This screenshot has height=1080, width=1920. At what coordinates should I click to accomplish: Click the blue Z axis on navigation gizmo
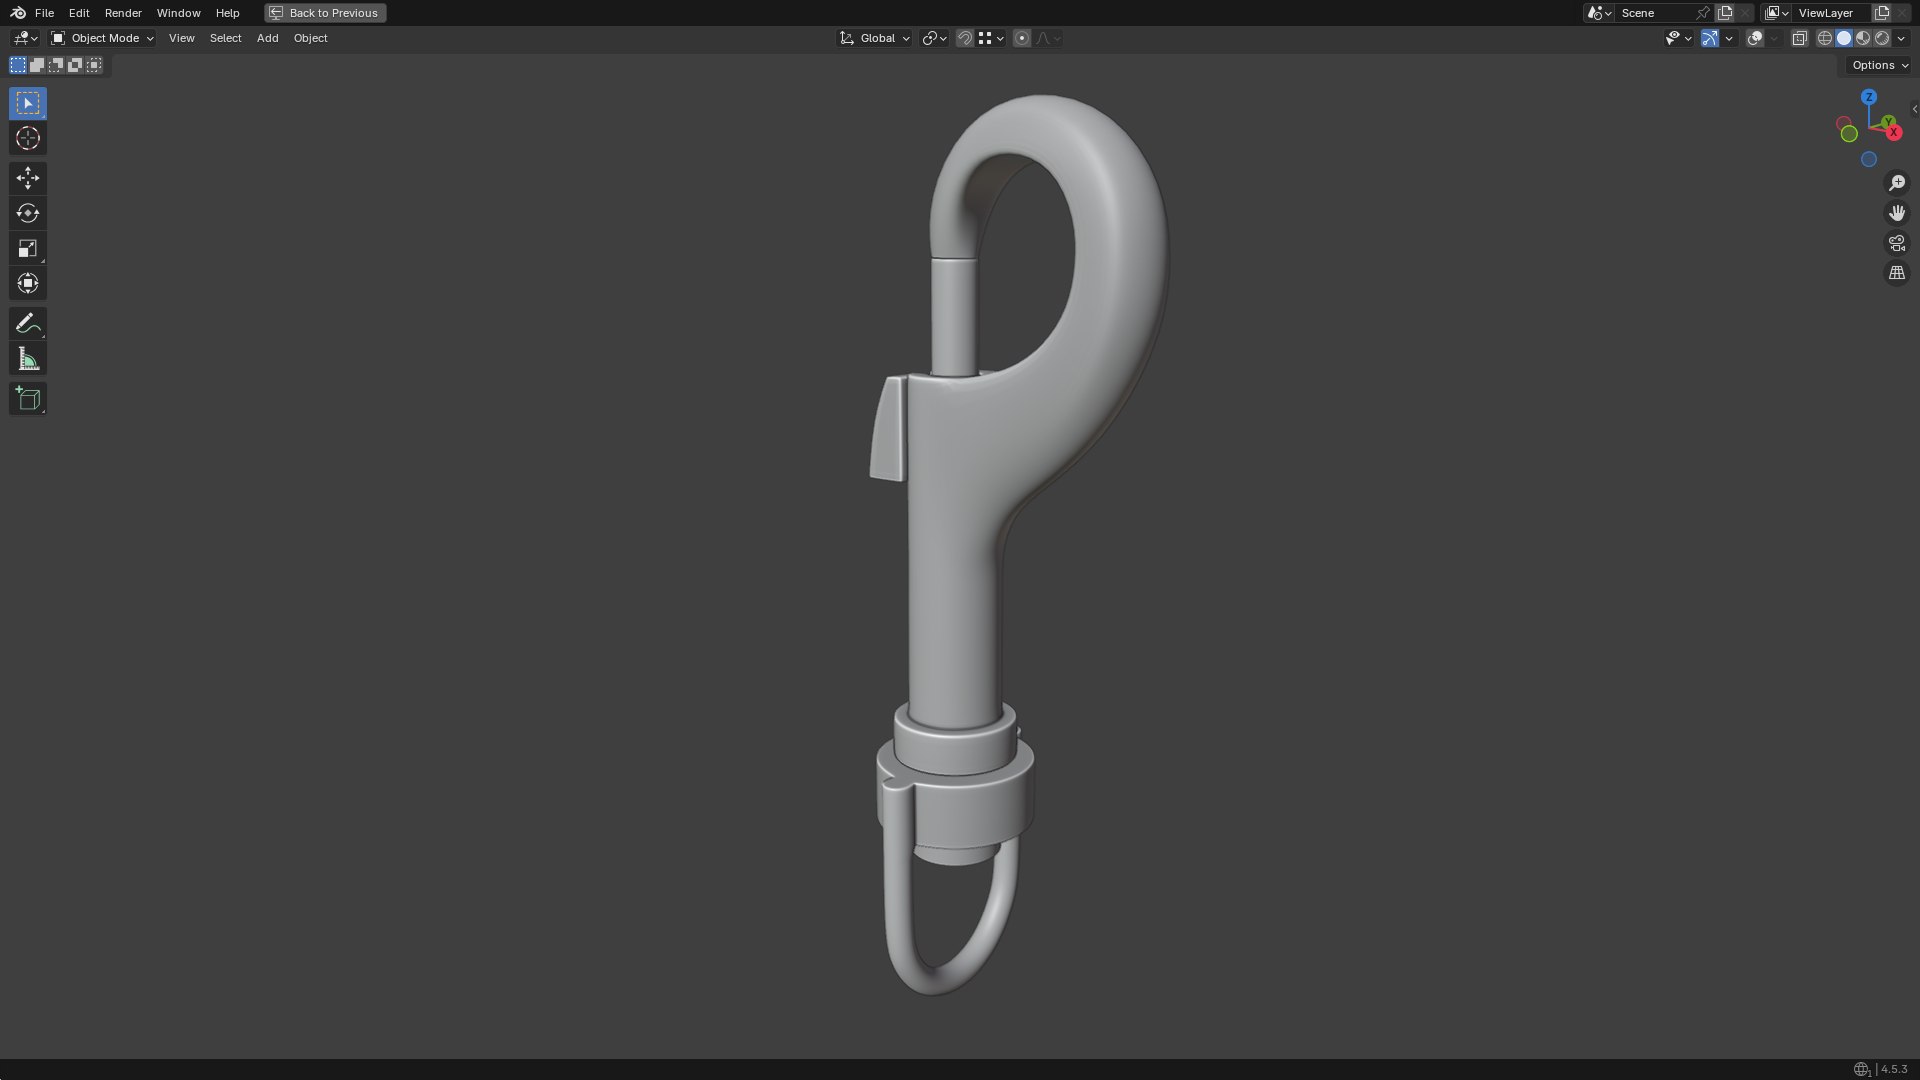point(1869,97)
